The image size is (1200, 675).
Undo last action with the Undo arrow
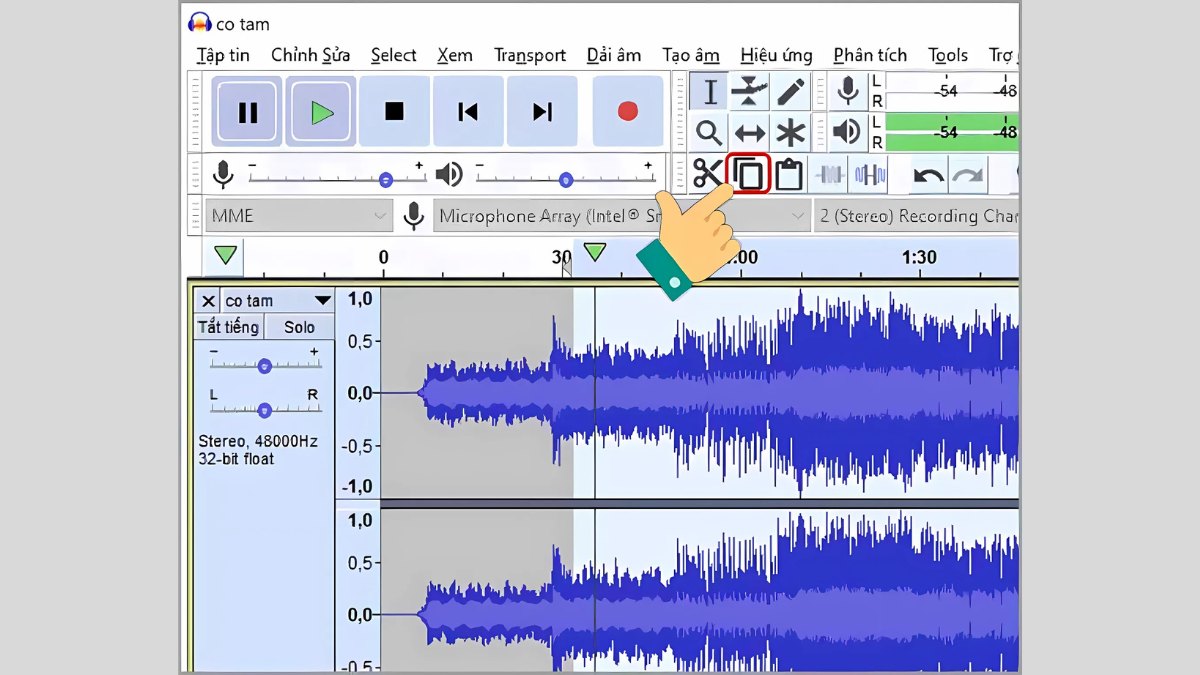929,176
